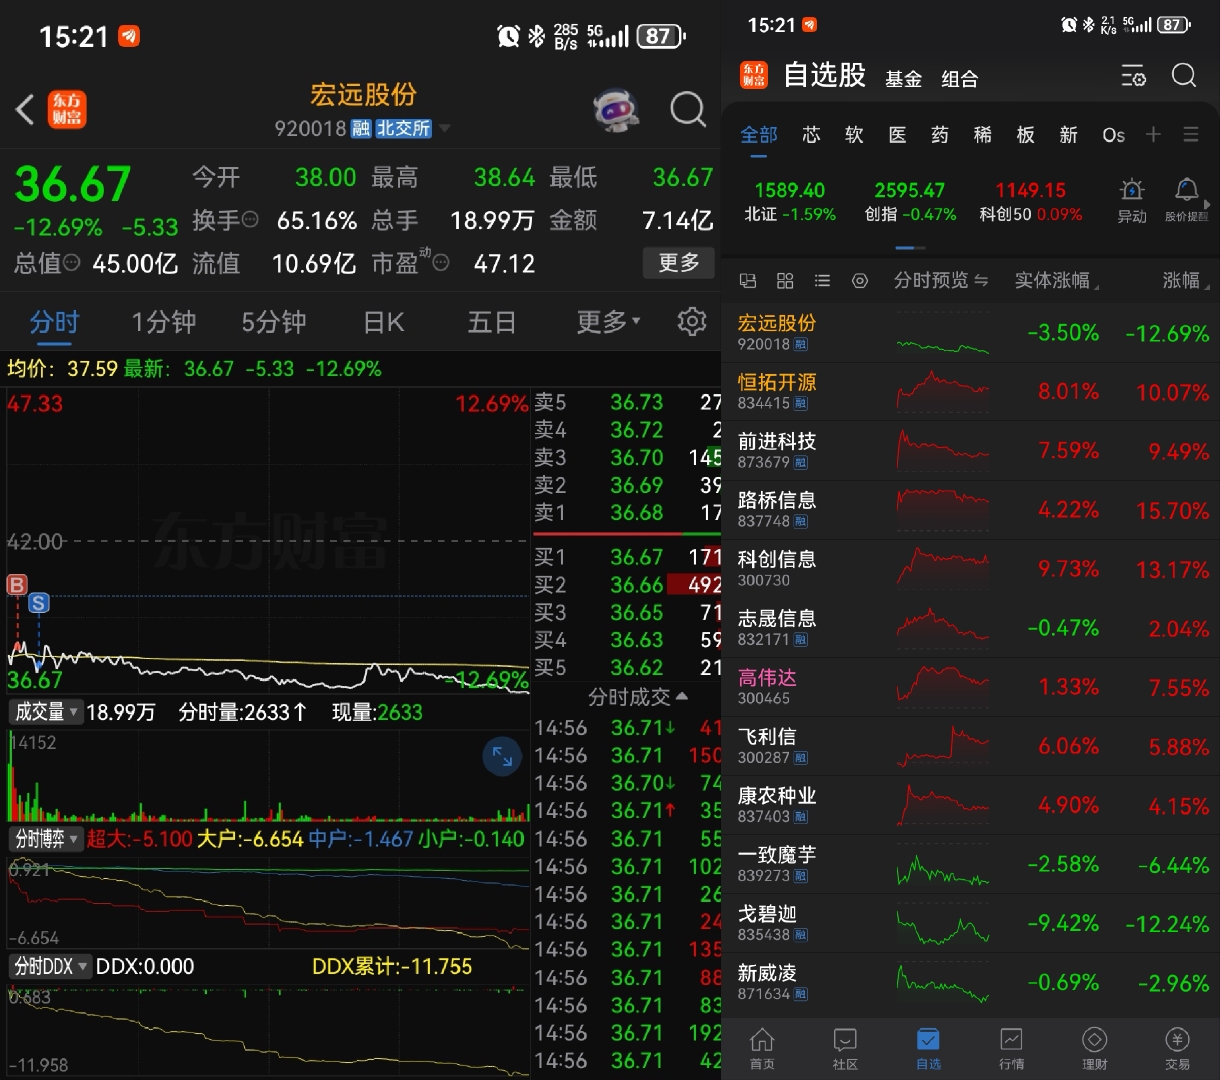Viewport: 1220px width, 1080px height.
Task: Open 成交量 indicator dropdown
Action: (45, 712)
